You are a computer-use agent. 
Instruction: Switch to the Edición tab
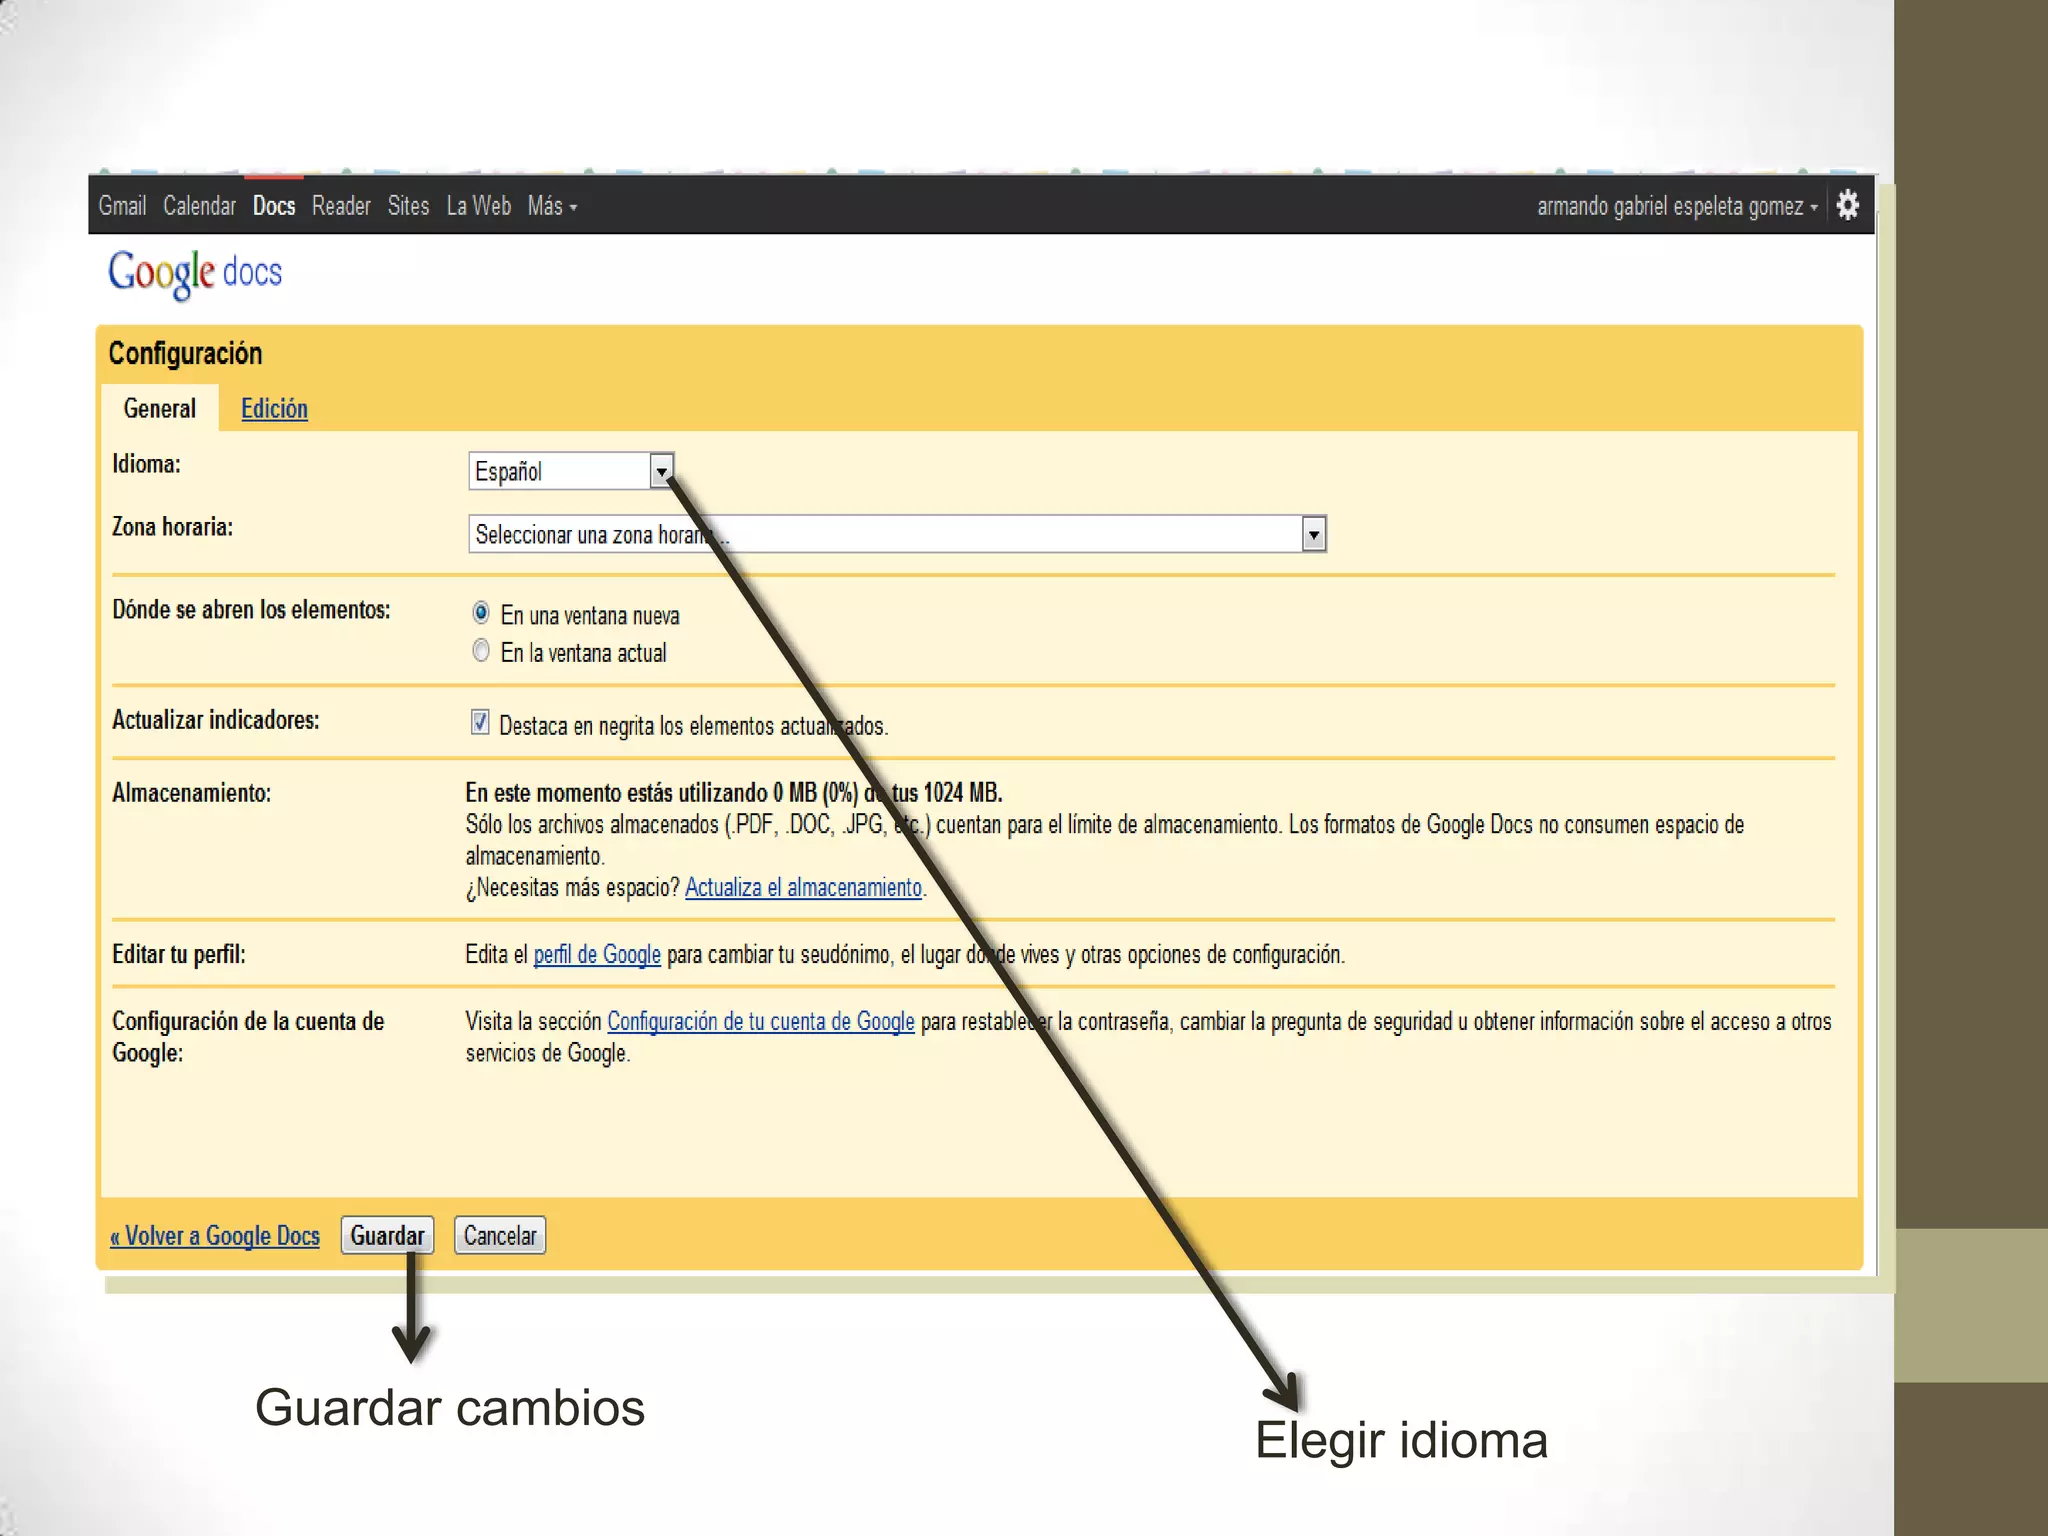click(274, 408)
